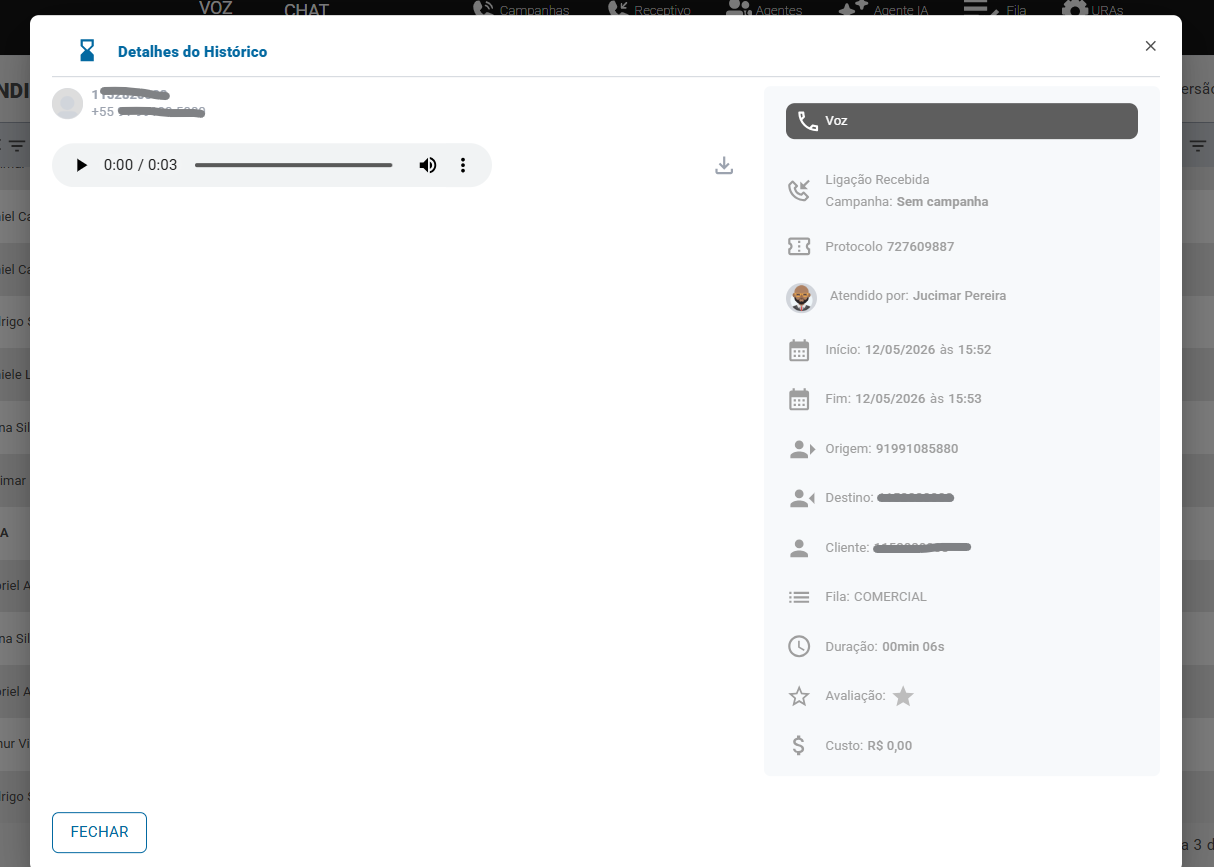Image resolution: width=1214 pixels, height=867 pixels.
Task: Click the Duração clock icon
Action: [799, 646]
